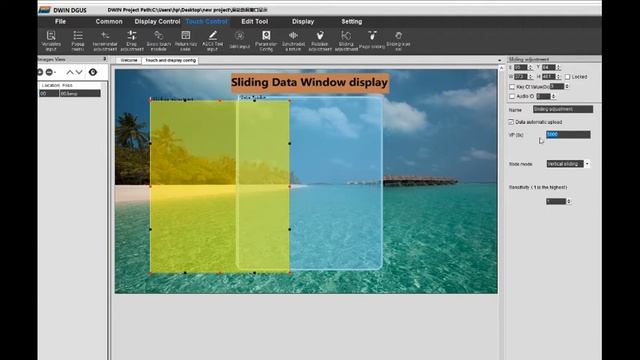
Task: Select the GBK input tool
Action: click(x=240, y=40)
